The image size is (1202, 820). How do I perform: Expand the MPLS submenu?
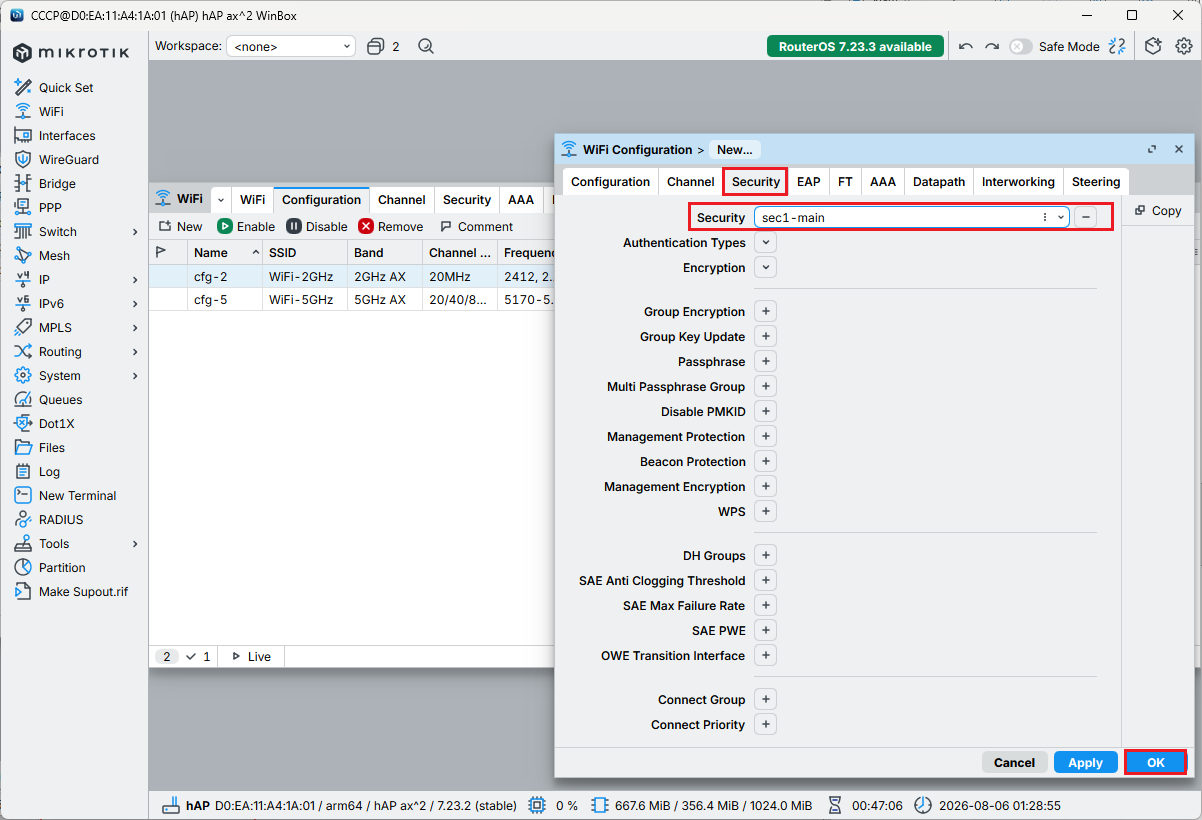pyautogui.click(x=135, y=327)
